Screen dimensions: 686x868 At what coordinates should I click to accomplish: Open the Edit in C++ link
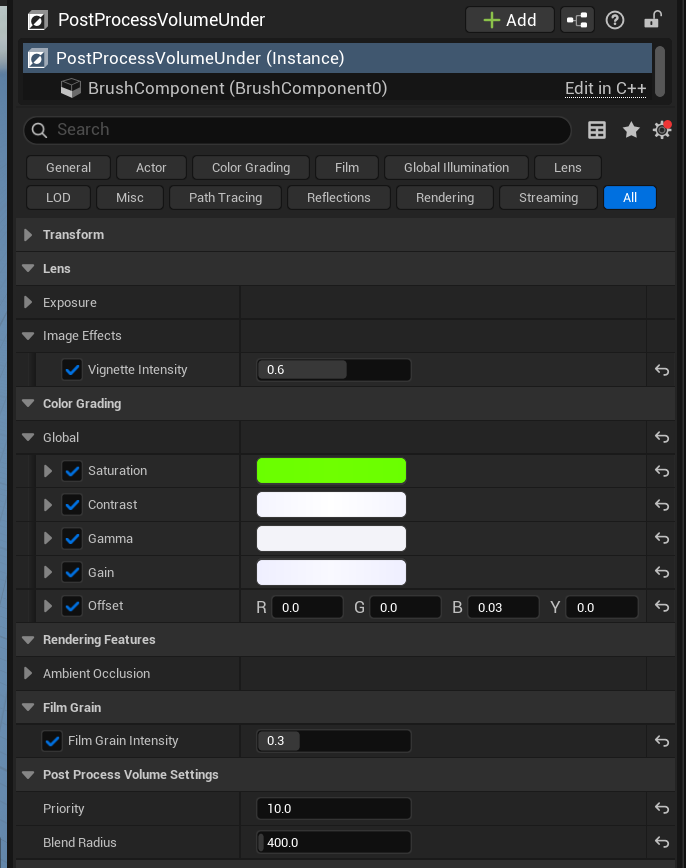click(605, 89)
